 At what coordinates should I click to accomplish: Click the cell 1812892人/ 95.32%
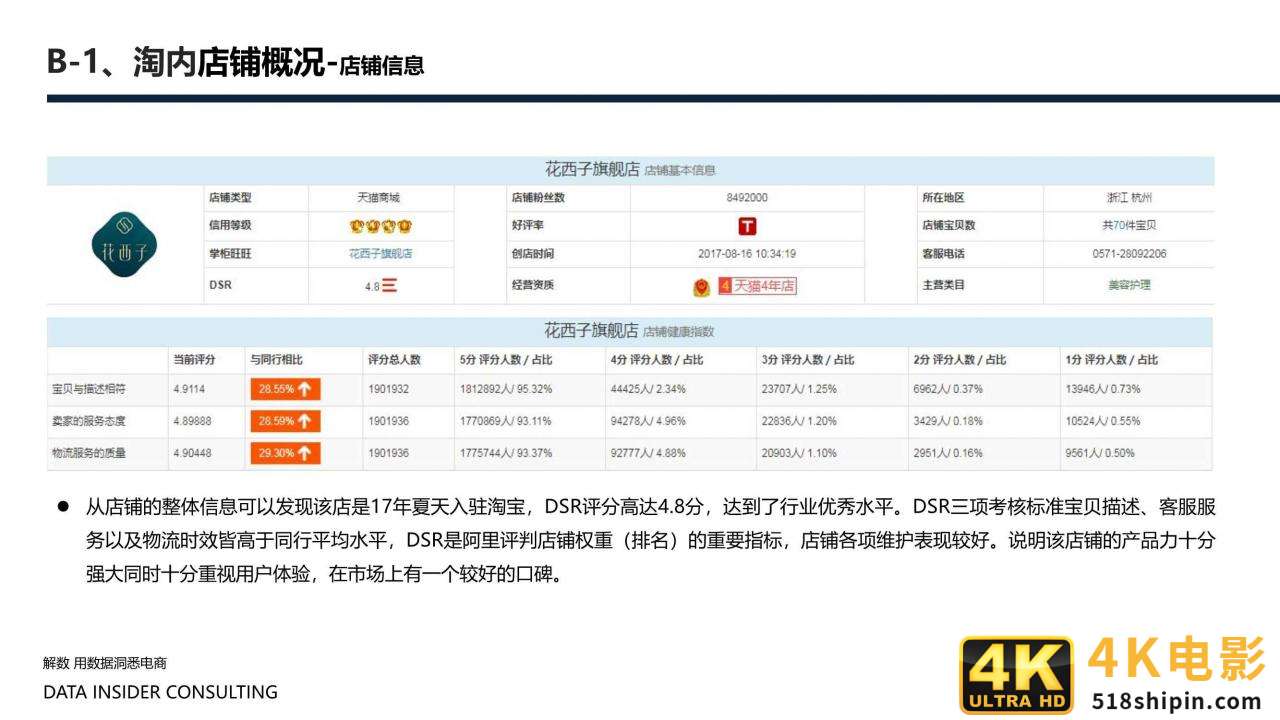point(506,389)
